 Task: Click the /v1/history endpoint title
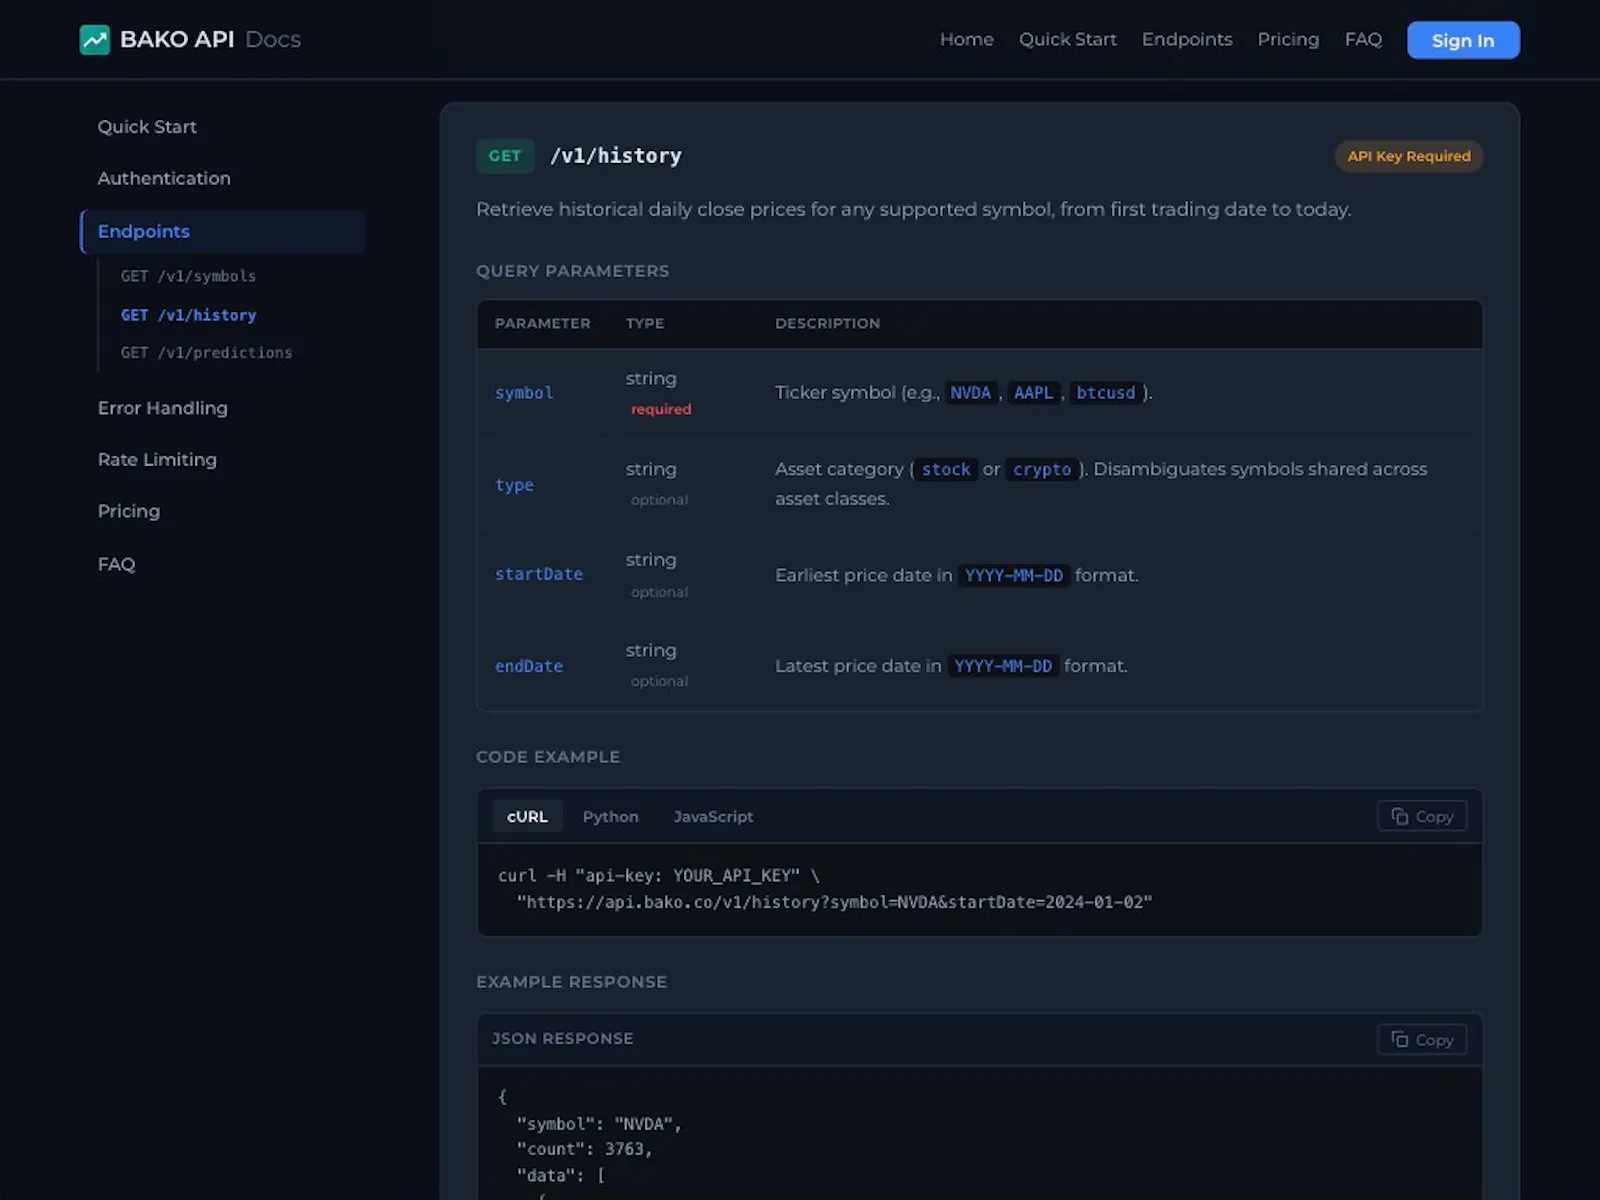(616, 156)
